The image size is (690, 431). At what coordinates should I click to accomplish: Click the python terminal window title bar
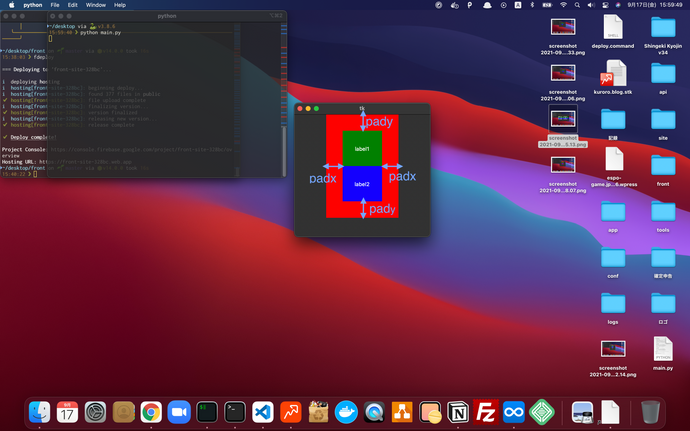coord(167,16)
